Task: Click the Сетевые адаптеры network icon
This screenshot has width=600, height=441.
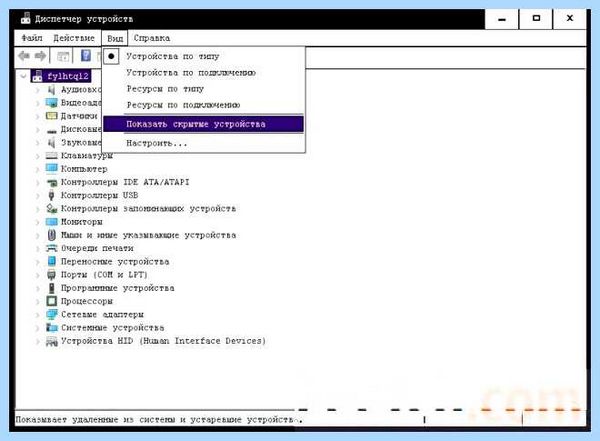Action: 51,314
